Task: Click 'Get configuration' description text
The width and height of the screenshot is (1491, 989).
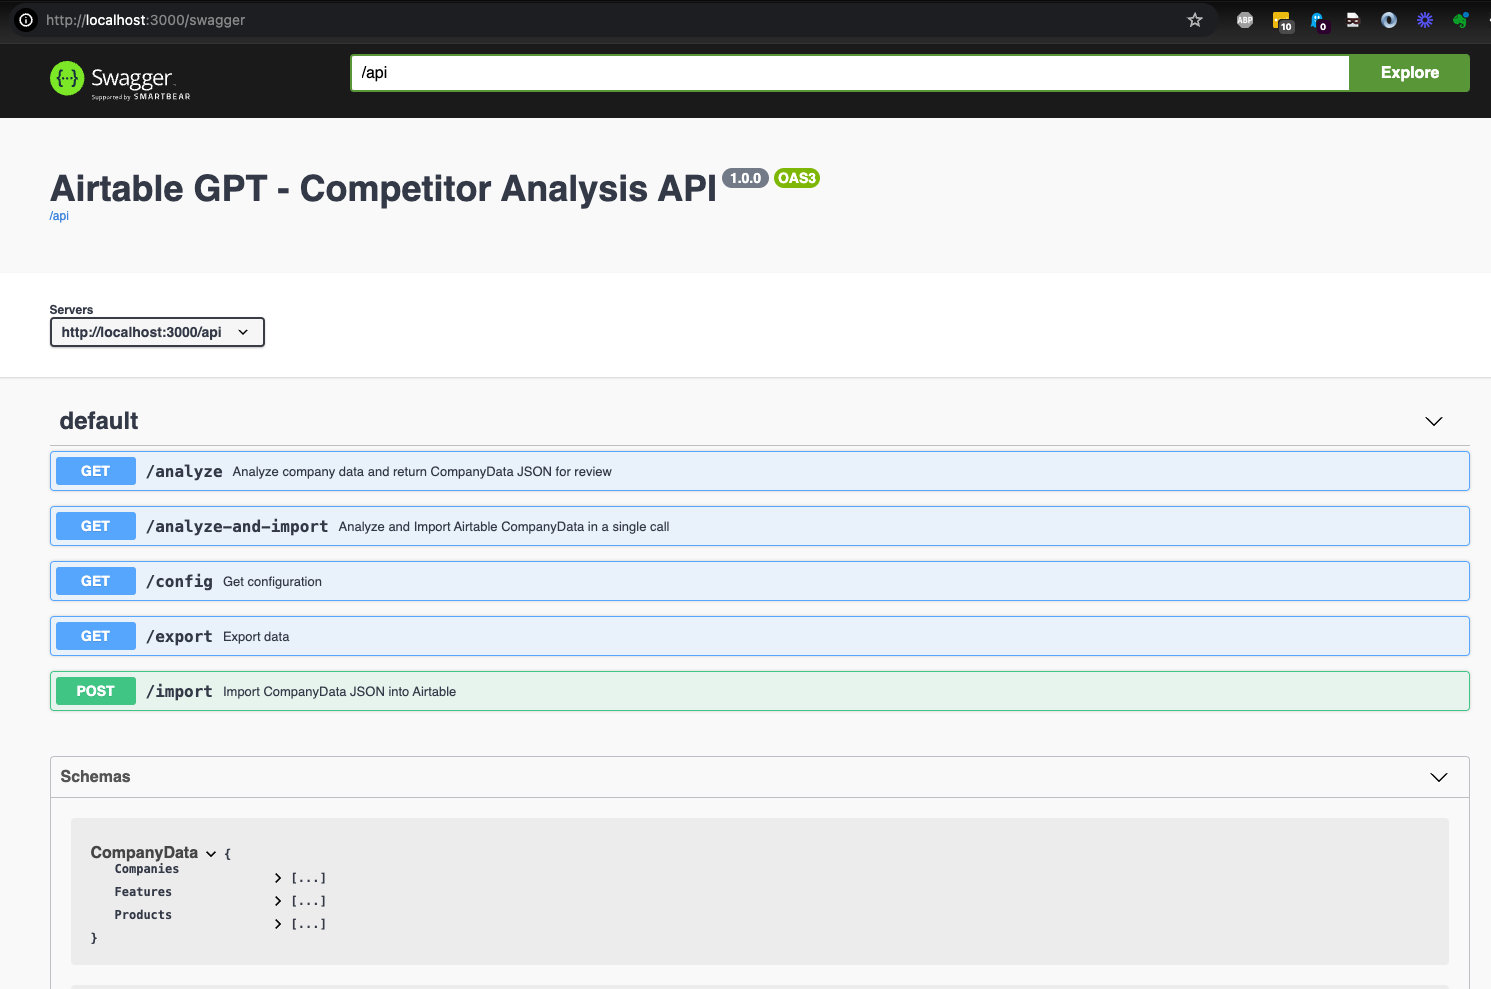Action: tap(272, 582)
